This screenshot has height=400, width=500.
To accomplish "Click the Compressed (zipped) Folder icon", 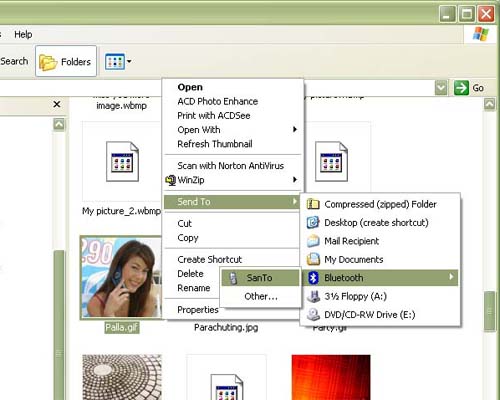I will click(x=313, y=204).
